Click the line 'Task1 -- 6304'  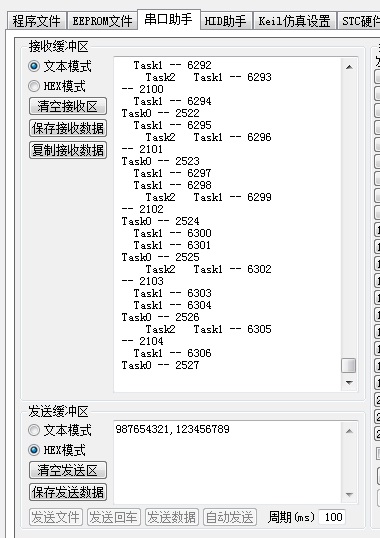pyautogui.click(x=172, y=305)
